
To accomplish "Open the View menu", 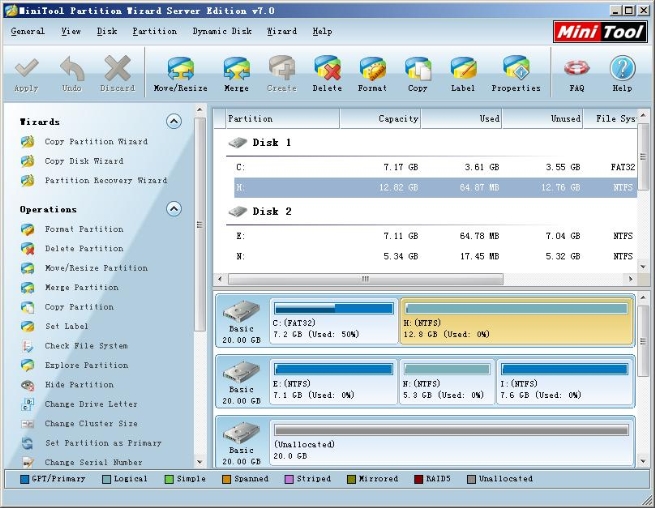I will [x=71, y=31].
